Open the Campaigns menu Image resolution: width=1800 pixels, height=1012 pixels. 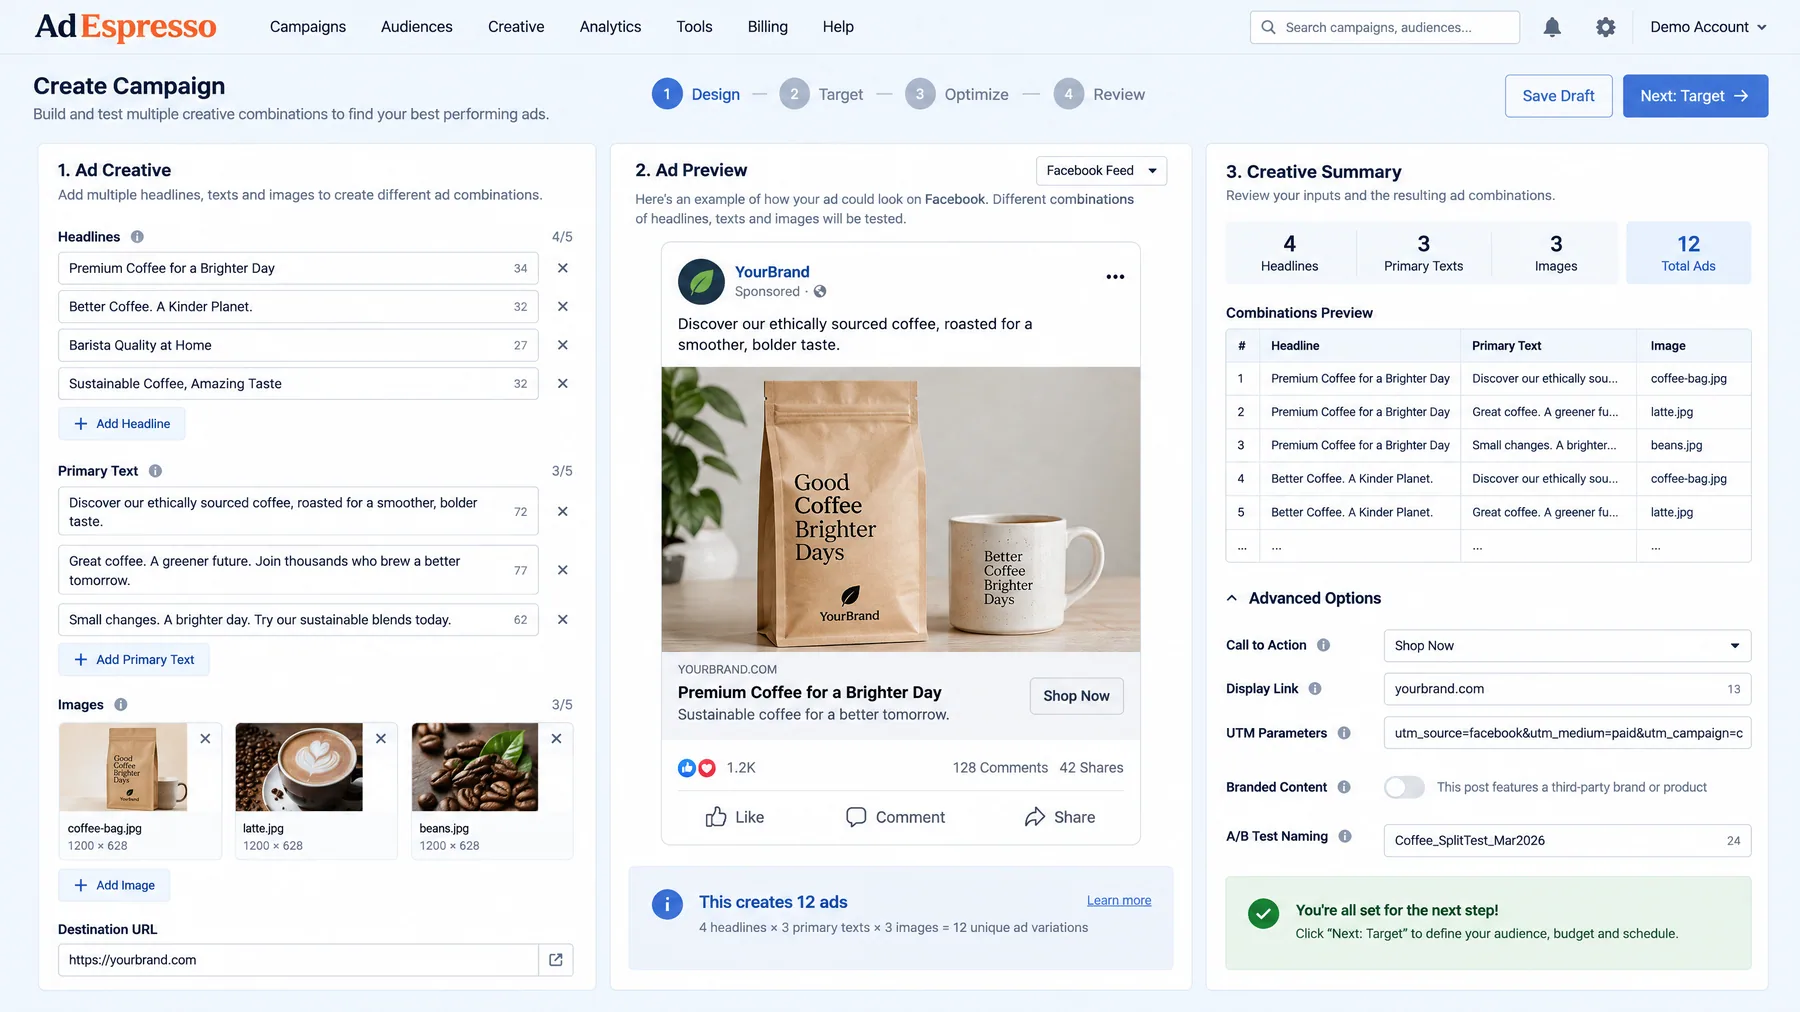308,27
